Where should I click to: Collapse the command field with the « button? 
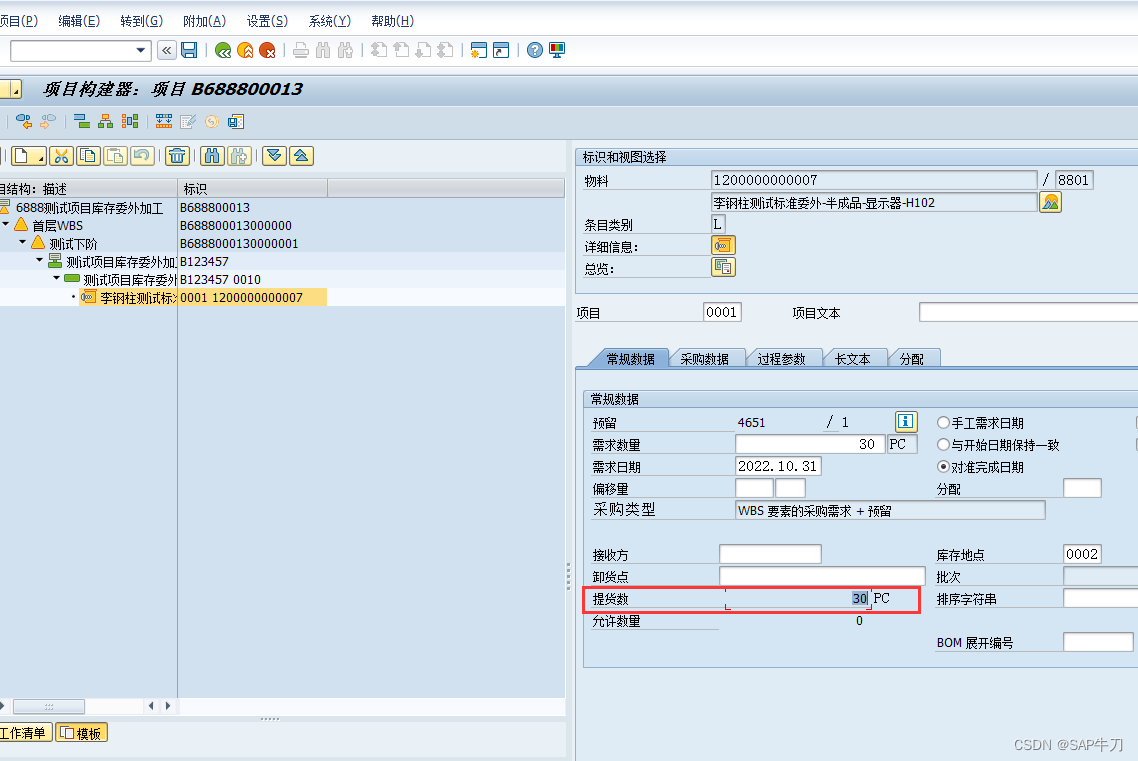click(x=167, y=50)
